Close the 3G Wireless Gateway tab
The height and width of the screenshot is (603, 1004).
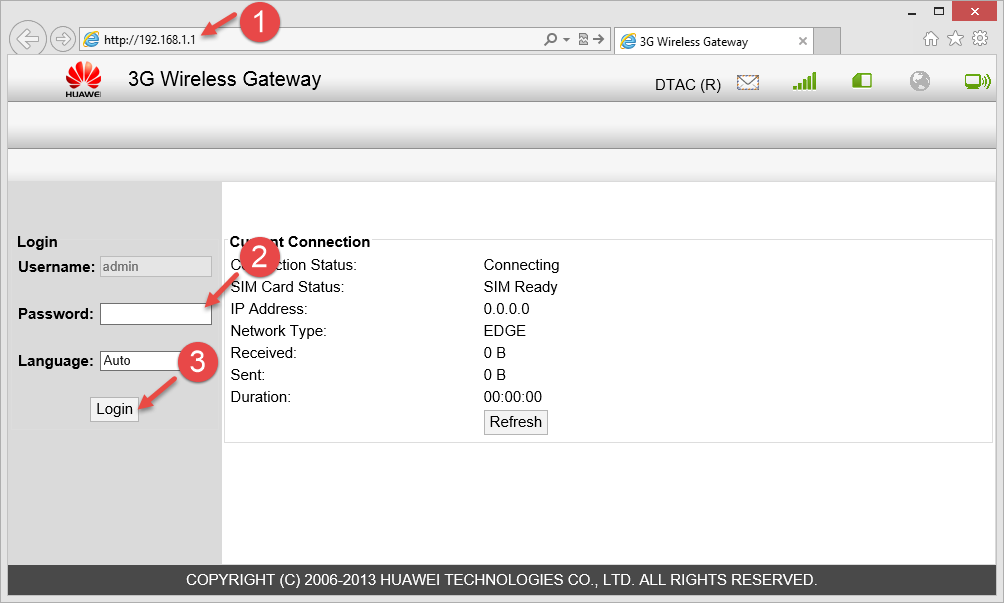pyautogui.click(x=802, y=42)
